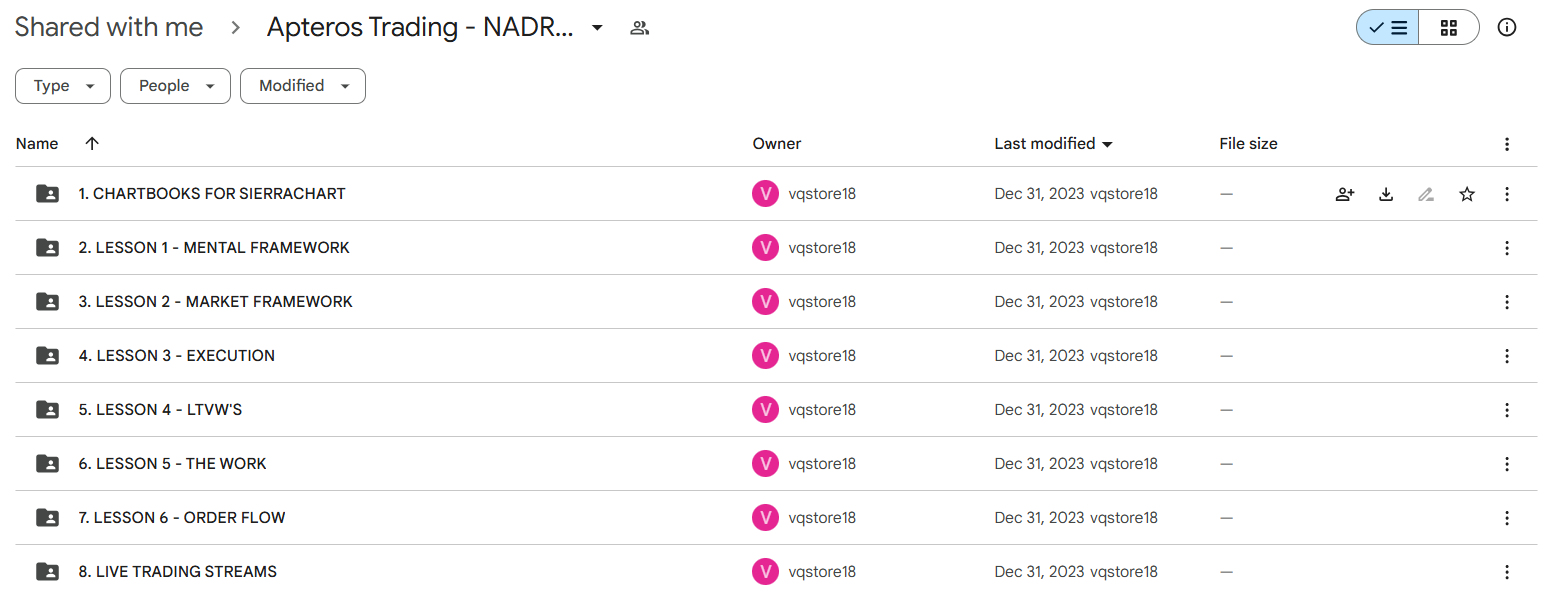Click the share icon on CHARTBOOKS FOR SIERRACHART row
The image size is (1545, 597).
click(1345, 194)
